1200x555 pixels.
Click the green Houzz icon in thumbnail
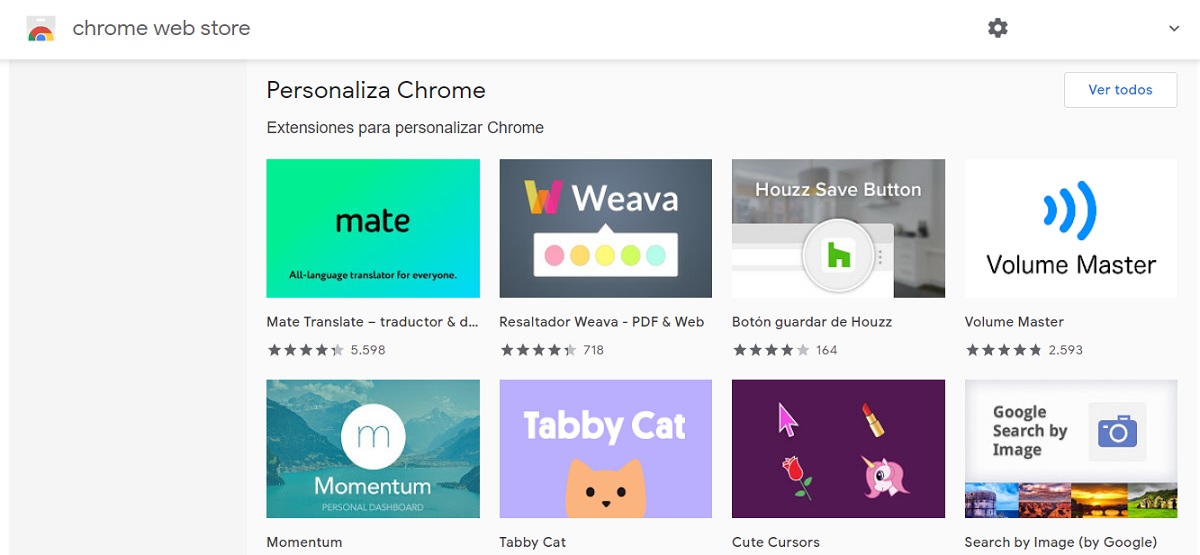tap(837, 257)
